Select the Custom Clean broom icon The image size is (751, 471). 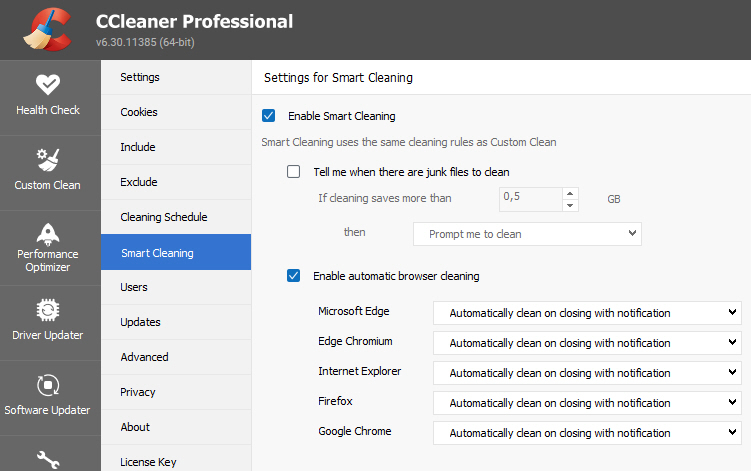[x=48, y=160]
